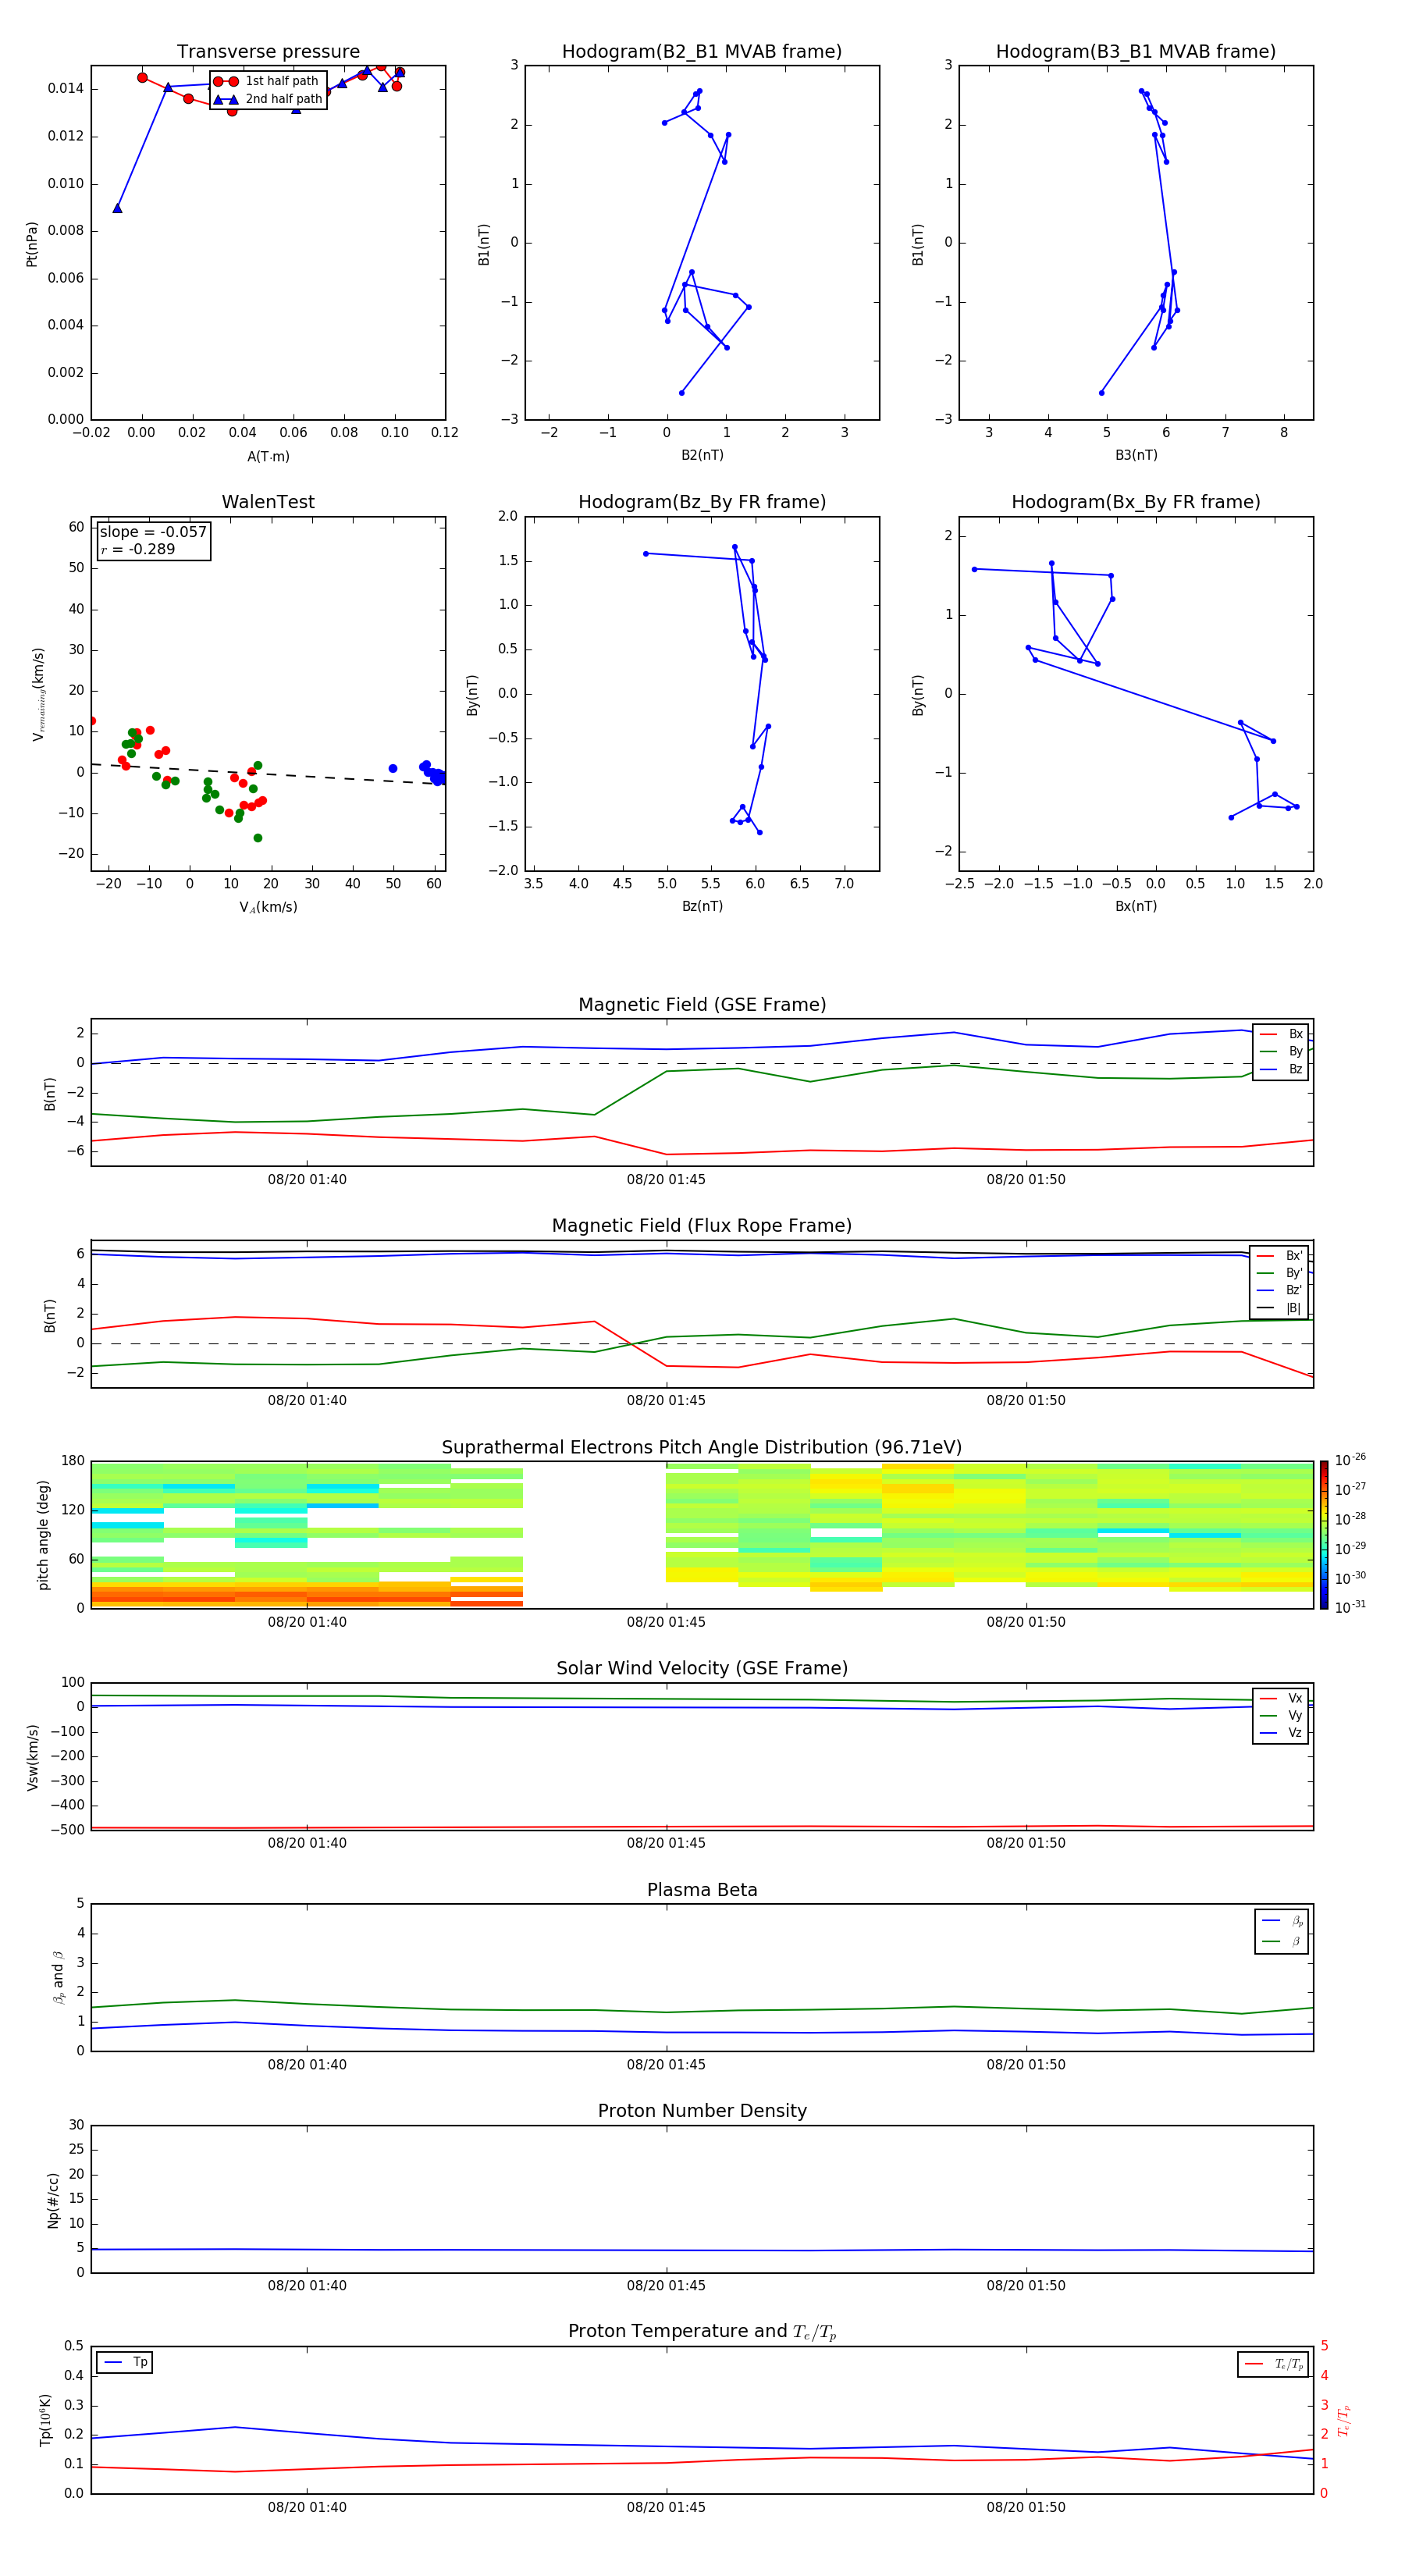The width and height of the screenshot is (1405, 2576).
Task: Select 'Bz' in GSE magnetic field legend
Action: (1281, 1070)
